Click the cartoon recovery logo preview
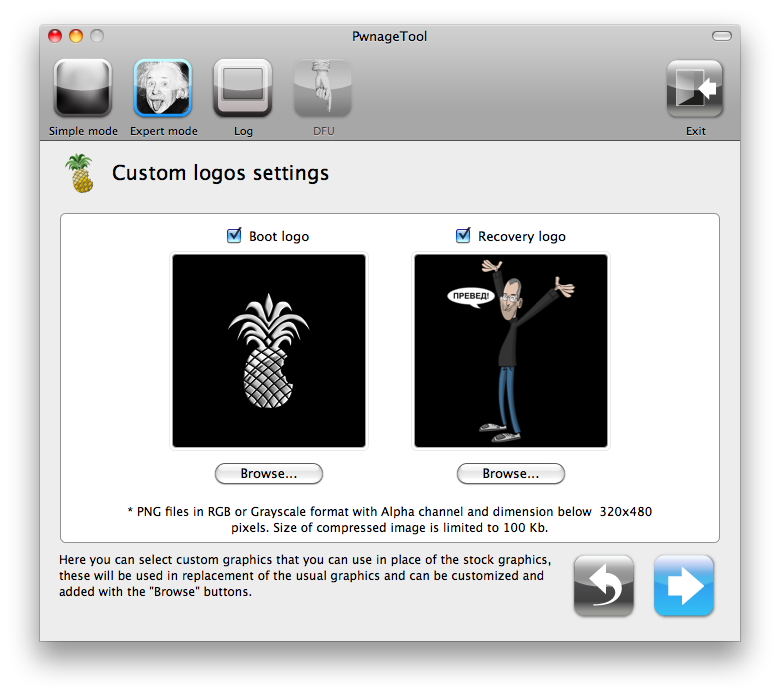The image size is (780, 696). click(x=511, y=351)
